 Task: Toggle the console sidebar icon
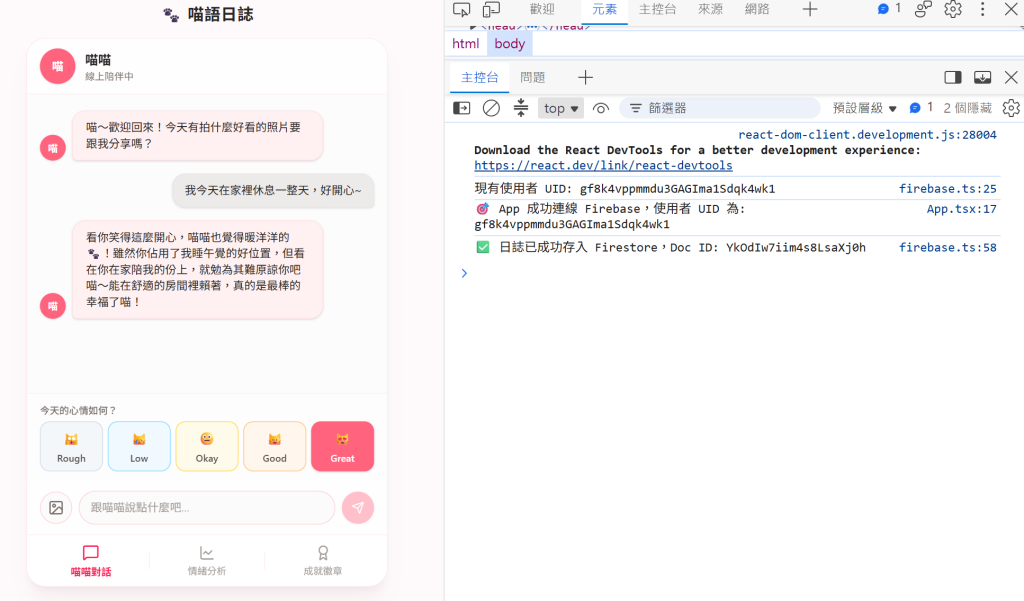[x=462, y=108]
